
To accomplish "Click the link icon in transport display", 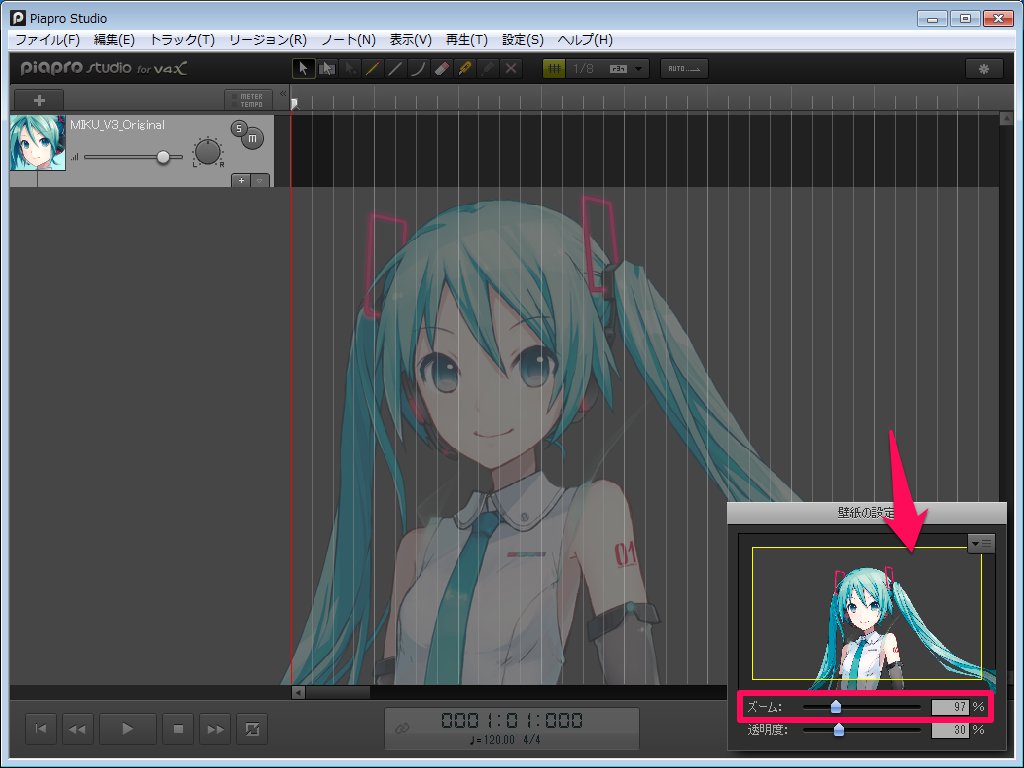I will 402,728.
